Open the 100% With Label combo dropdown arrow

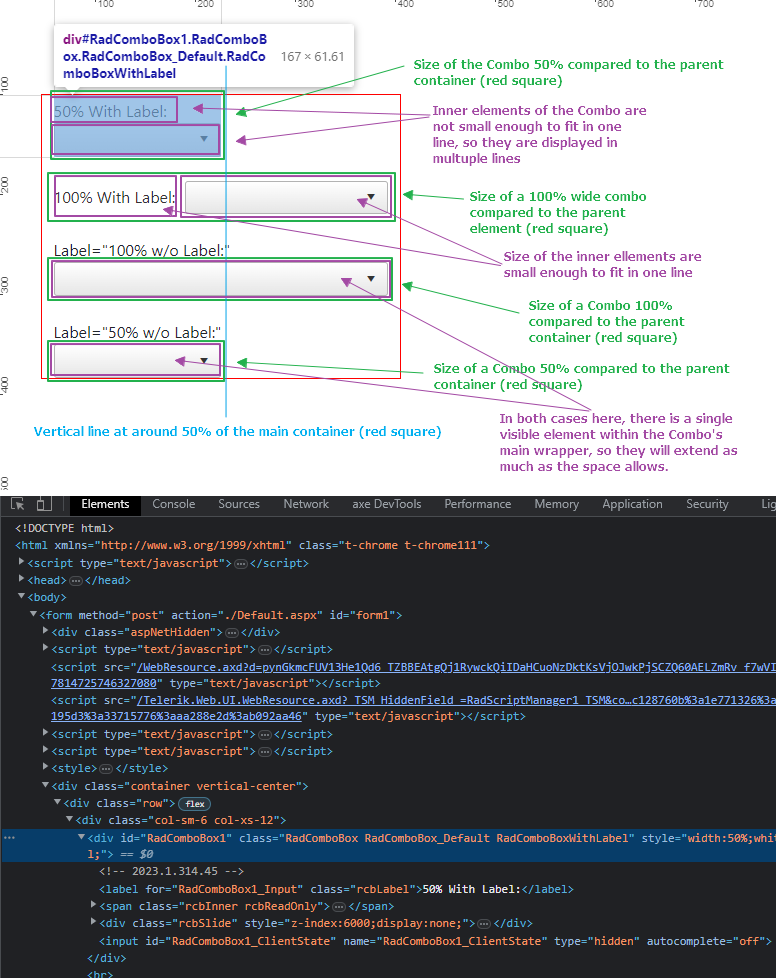click(x=371, y=197)
